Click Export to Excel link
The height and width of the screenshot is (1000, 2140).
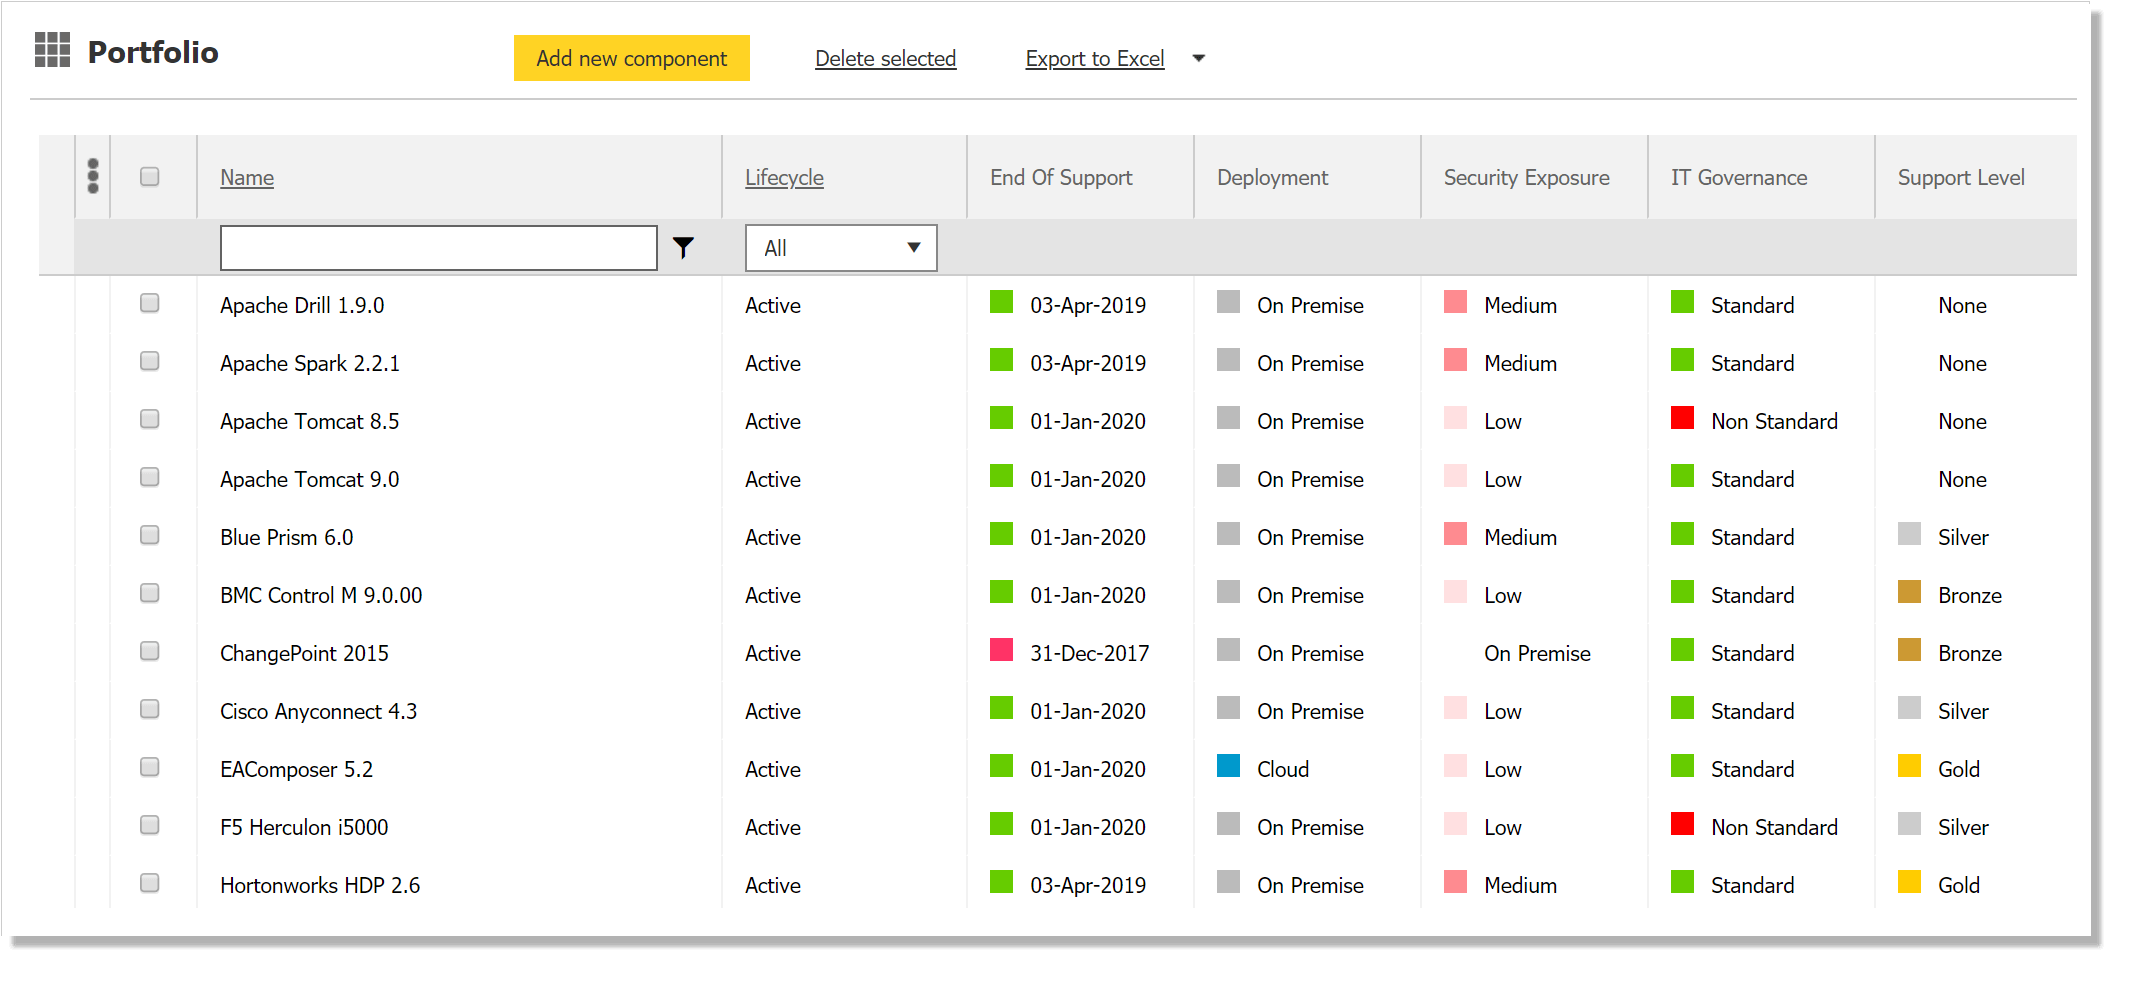coord(1095,59)
